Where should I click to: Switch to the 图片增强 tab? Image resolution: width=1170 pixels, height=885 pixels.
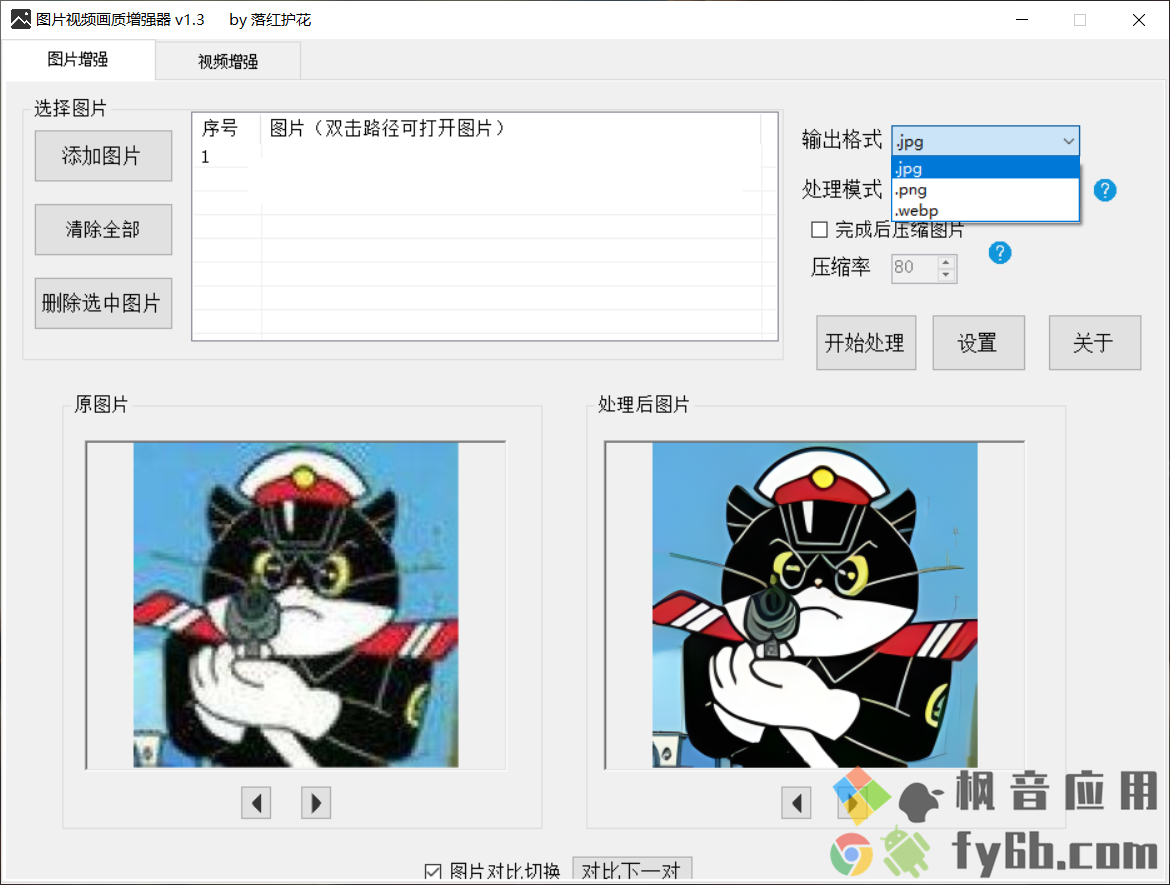[x=78, y=60]
